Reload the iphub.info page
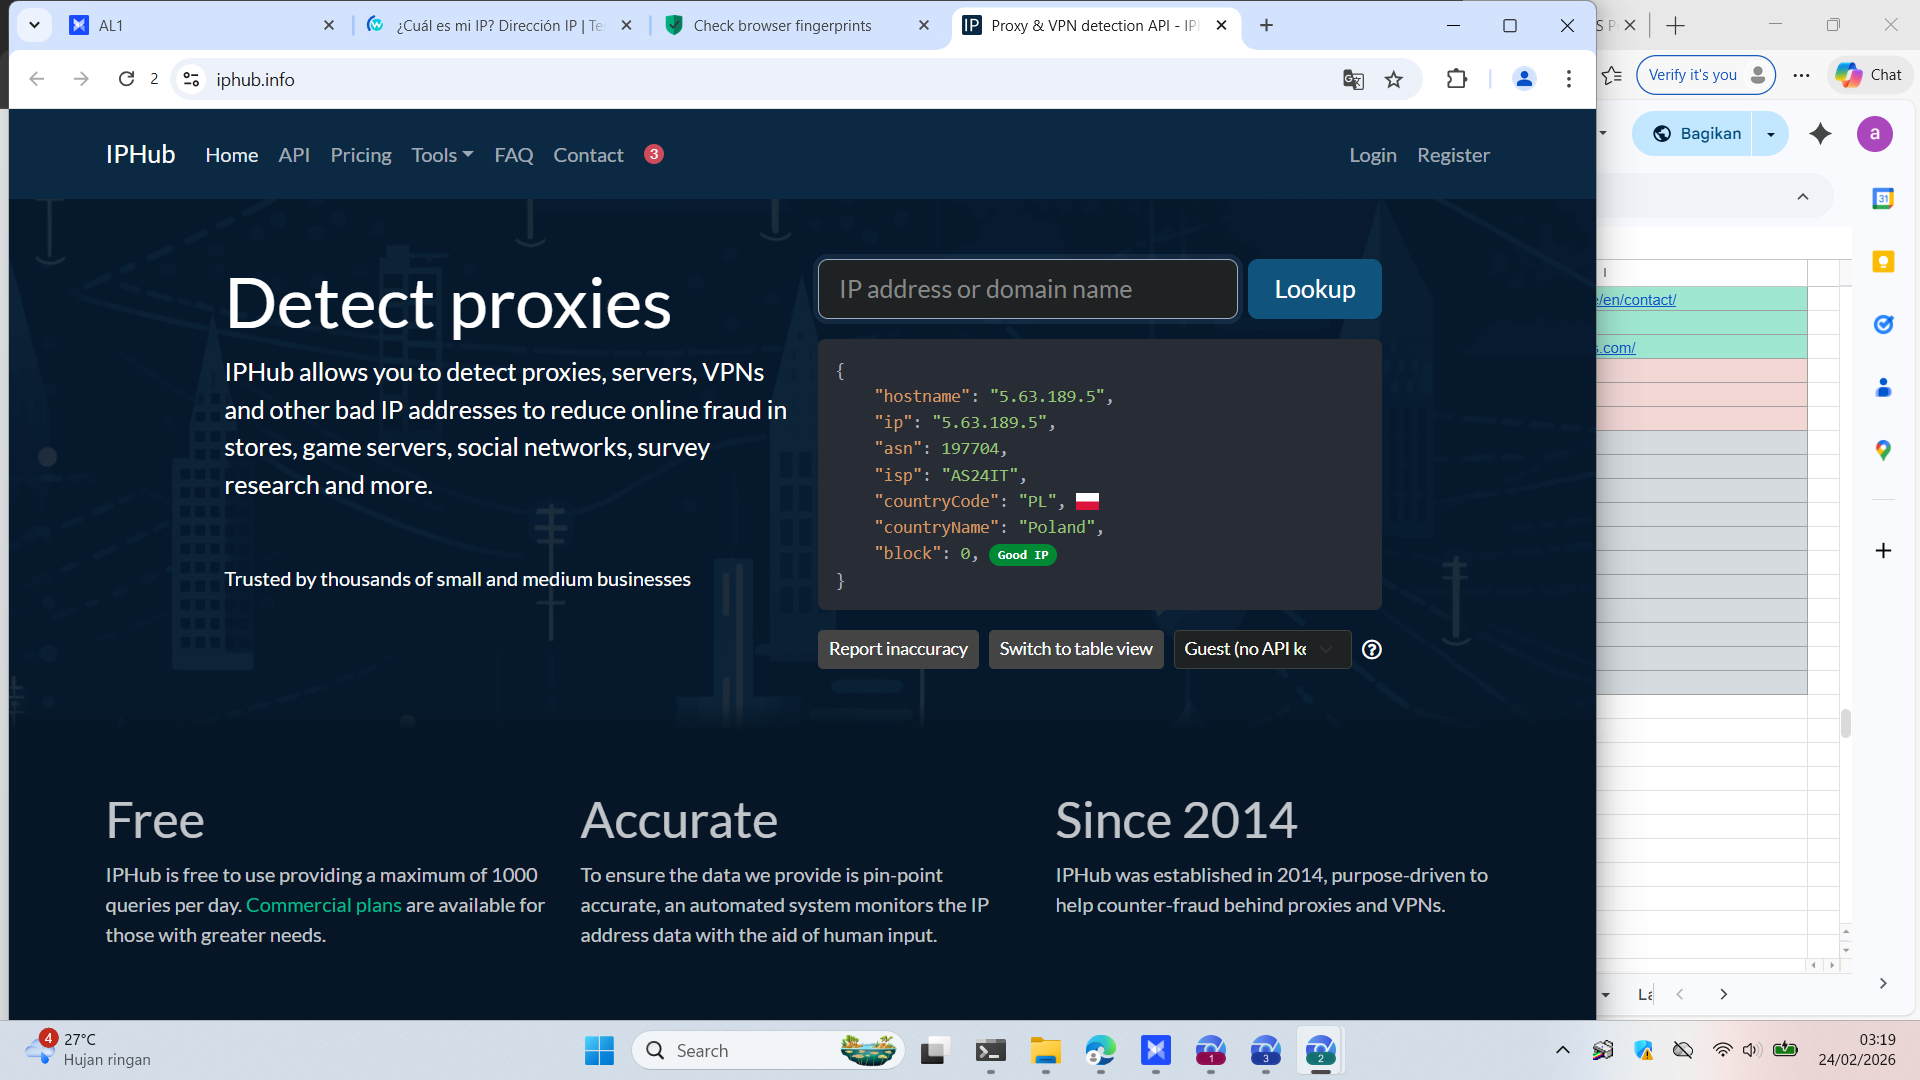Screen dimensions: 1920x1080 click(126, 79)
